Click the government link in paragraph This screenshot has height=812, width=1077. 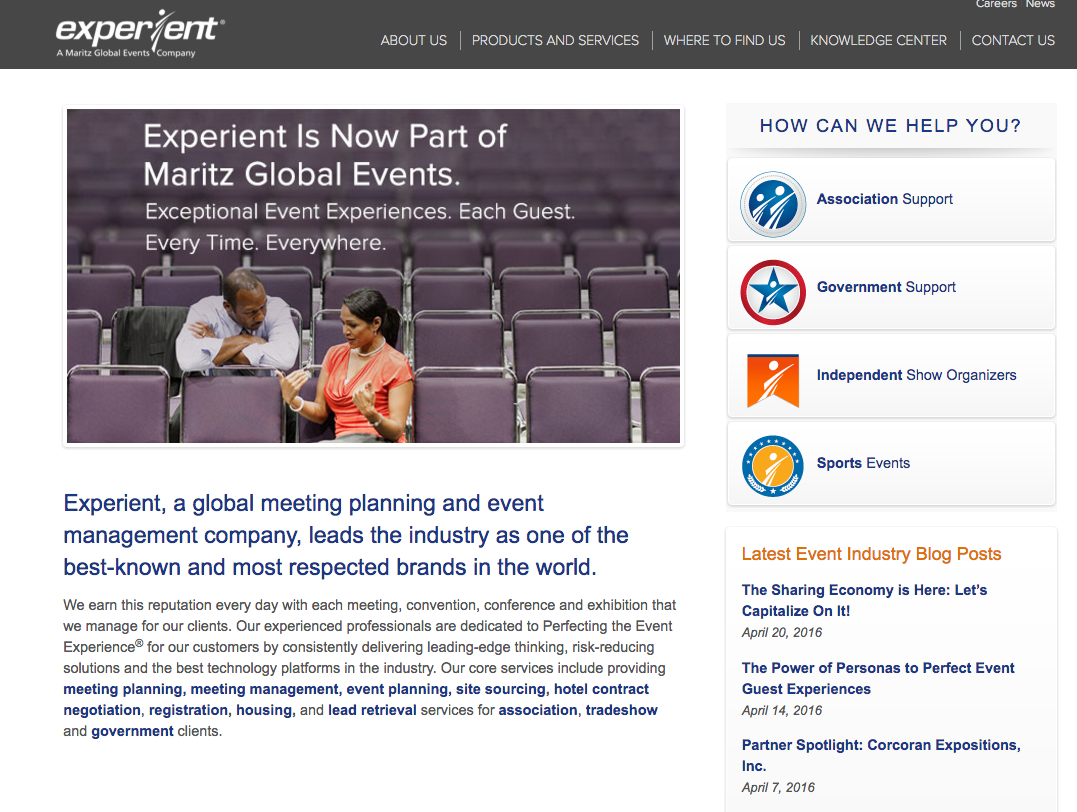point(133,732)
